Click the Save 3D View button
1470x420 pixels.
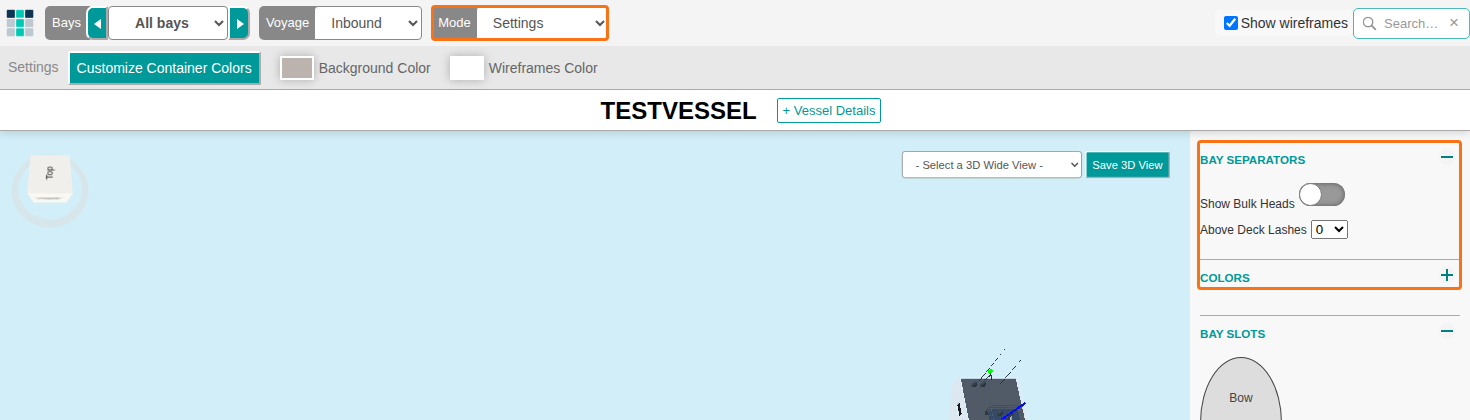tap(1128, 165)
